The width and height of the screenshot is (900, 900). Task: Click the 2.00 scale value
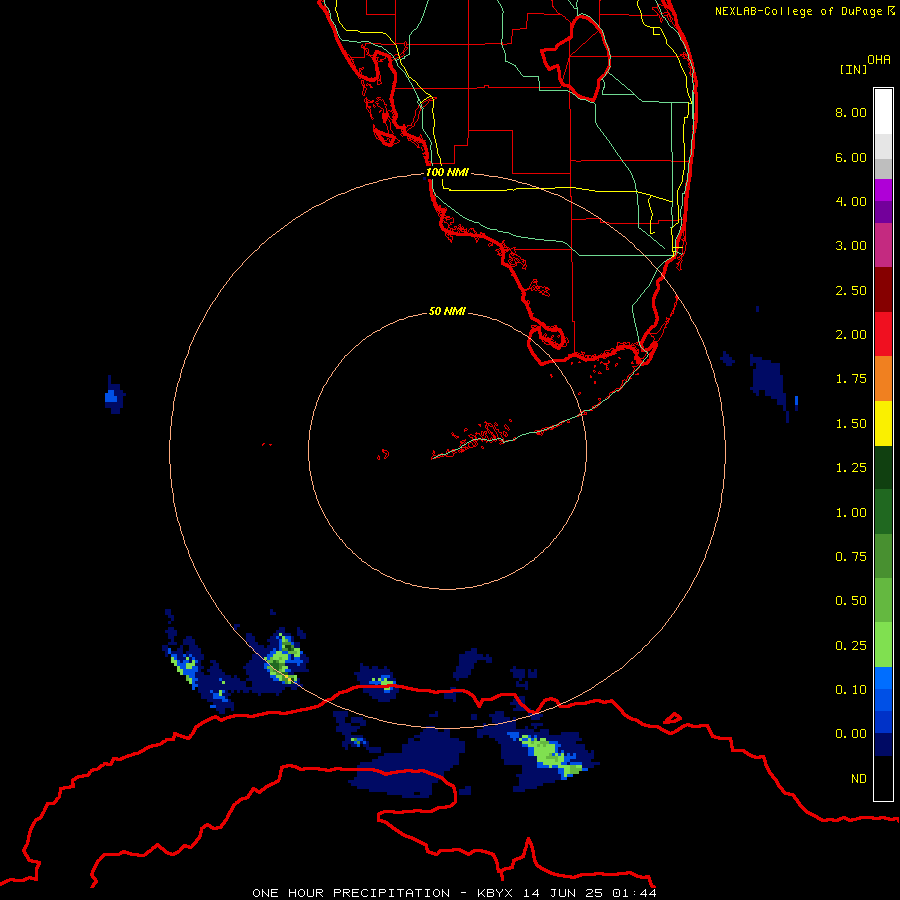tap(851, 335)
